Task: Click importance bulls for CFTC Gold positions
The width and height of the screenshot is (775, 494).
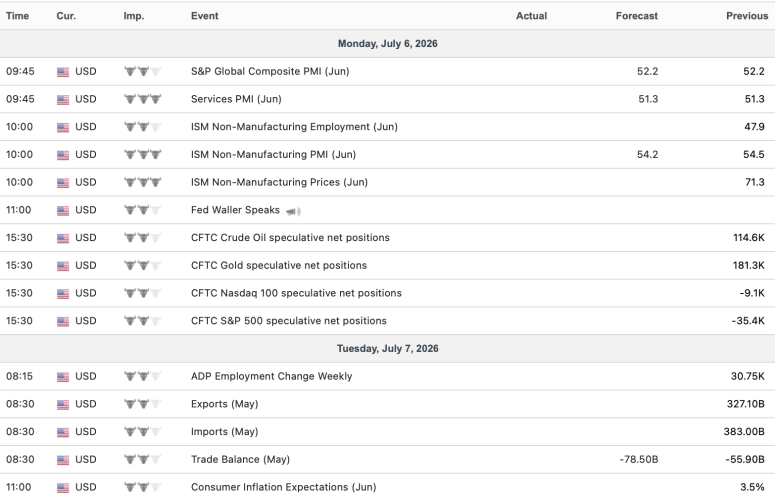Action: click(x=142, y=265)
